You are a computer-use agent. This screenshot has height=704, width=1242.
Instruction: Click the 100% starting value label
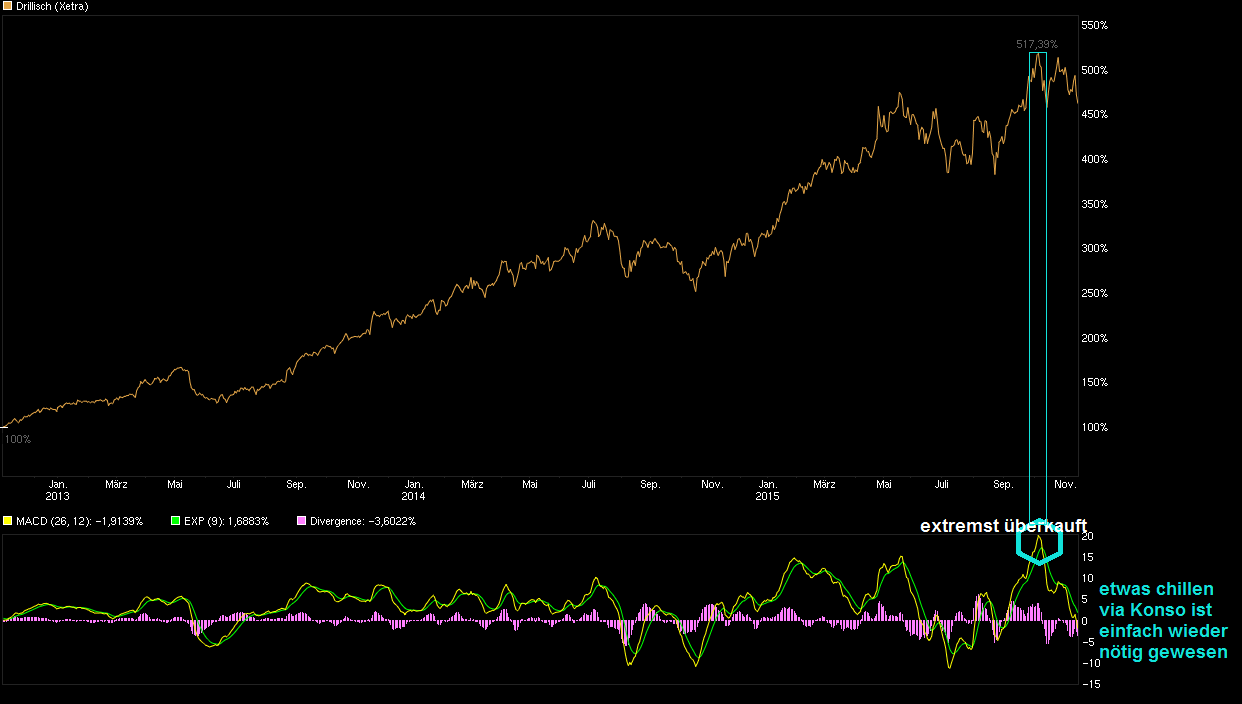(18, 439)
